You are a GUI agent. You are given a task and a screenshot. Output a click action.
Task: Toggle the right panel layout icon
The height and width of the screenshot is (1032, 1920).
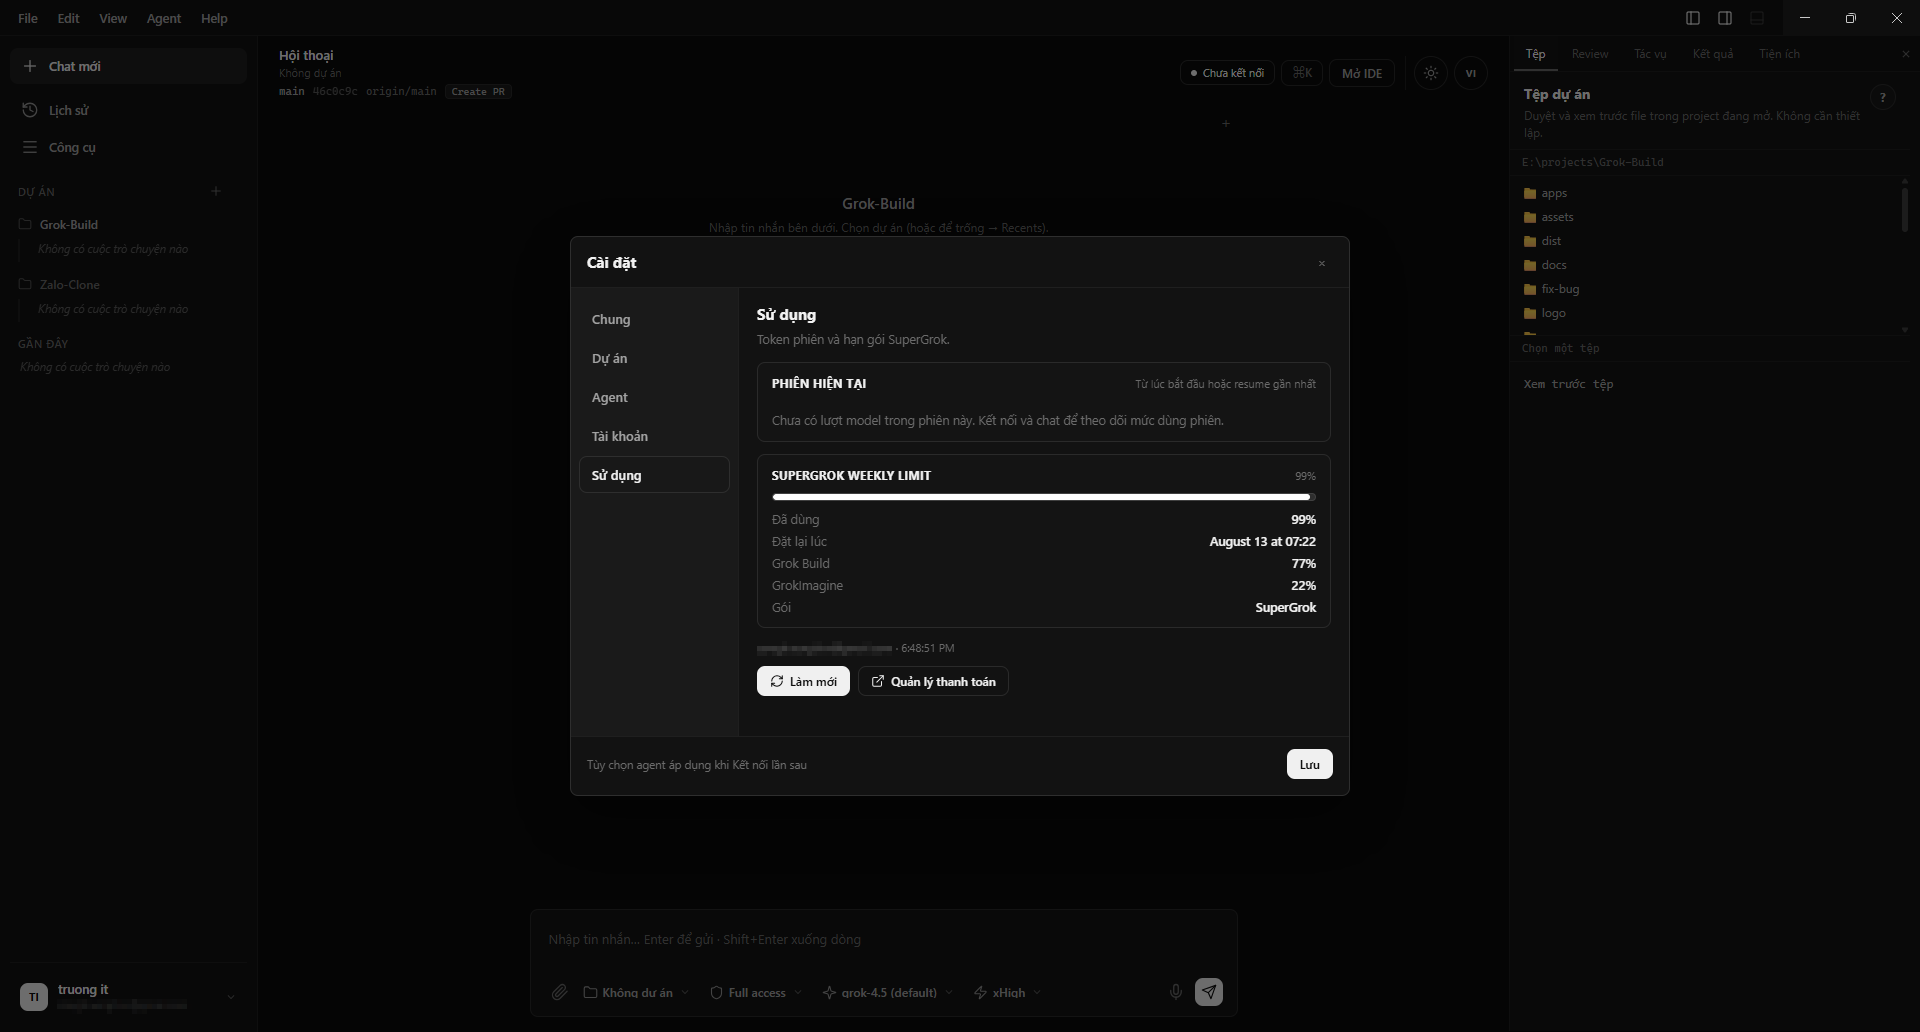pyautogui.click(x=1725, y=18)
